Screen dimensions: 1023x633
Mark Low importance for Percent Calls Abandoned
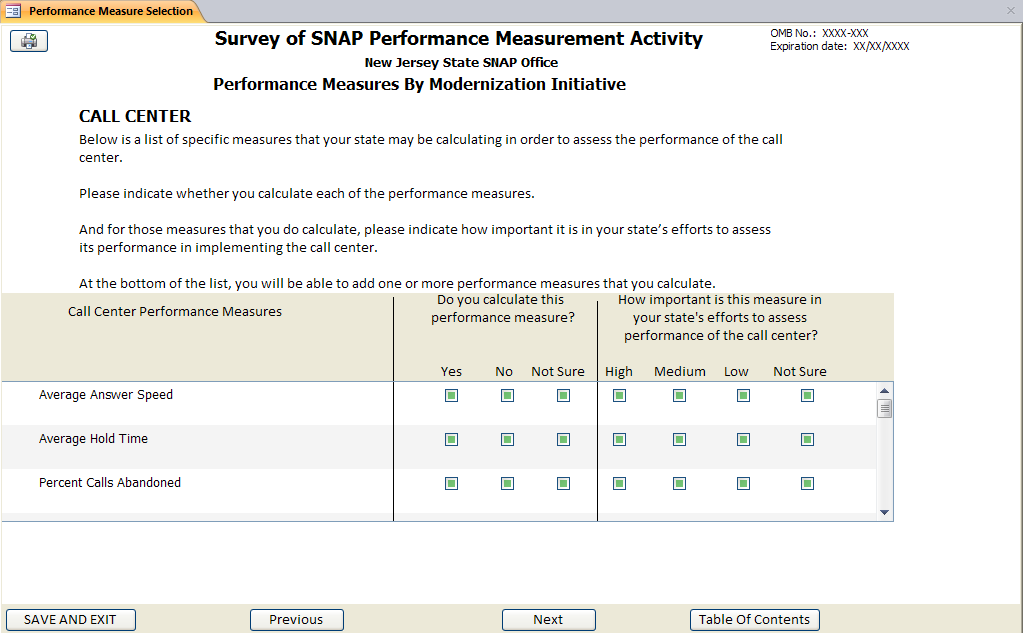[x=743, y=483]
